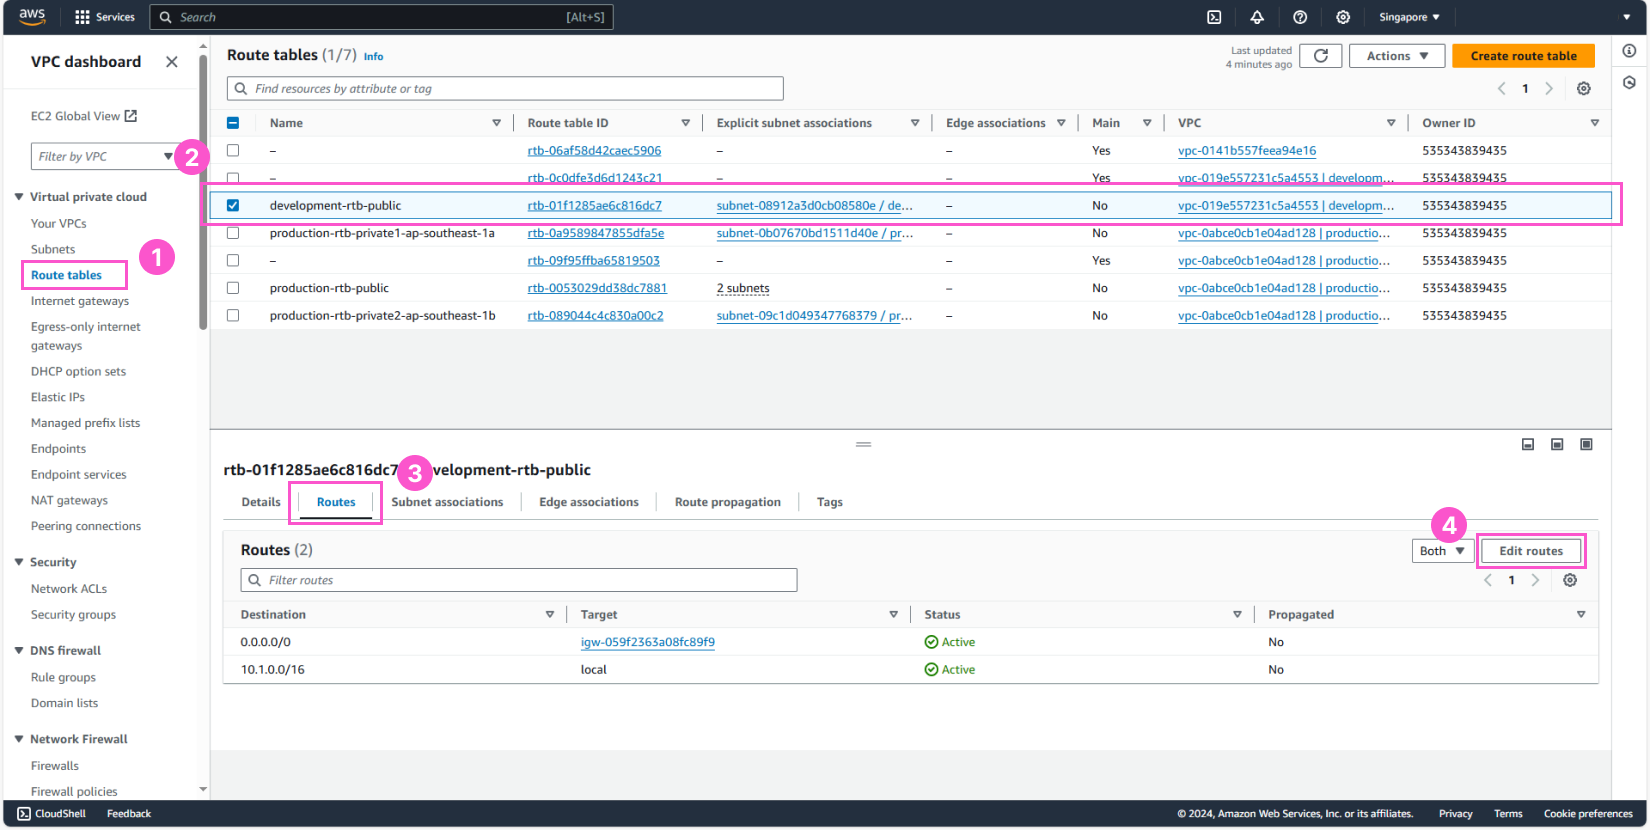Minimize the details split panel
The image size is (1650, 830).
click(1528, 444)
